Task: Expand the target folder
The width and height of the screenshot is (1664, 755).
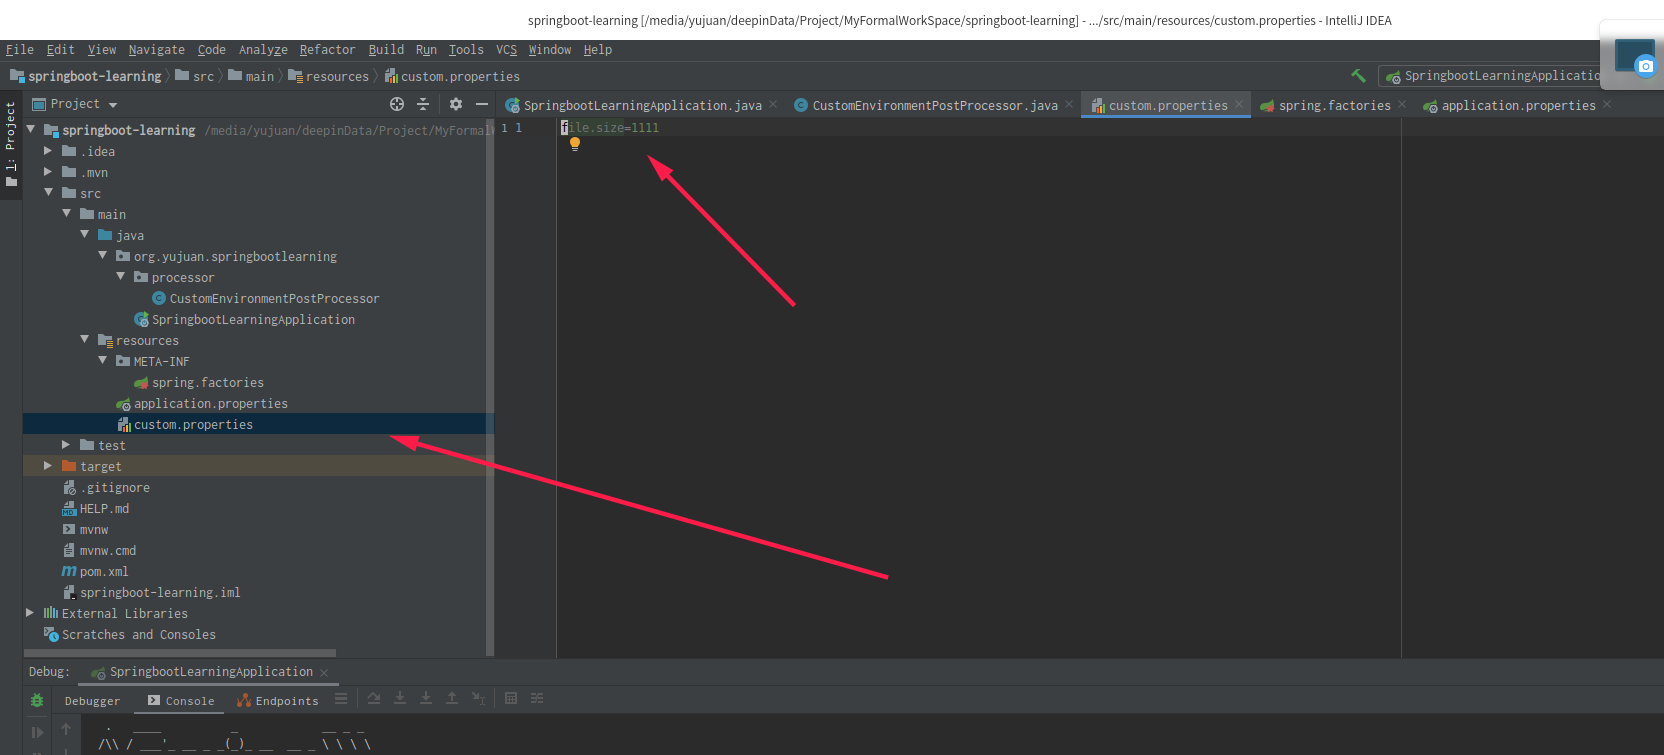Action: point(47,466)
